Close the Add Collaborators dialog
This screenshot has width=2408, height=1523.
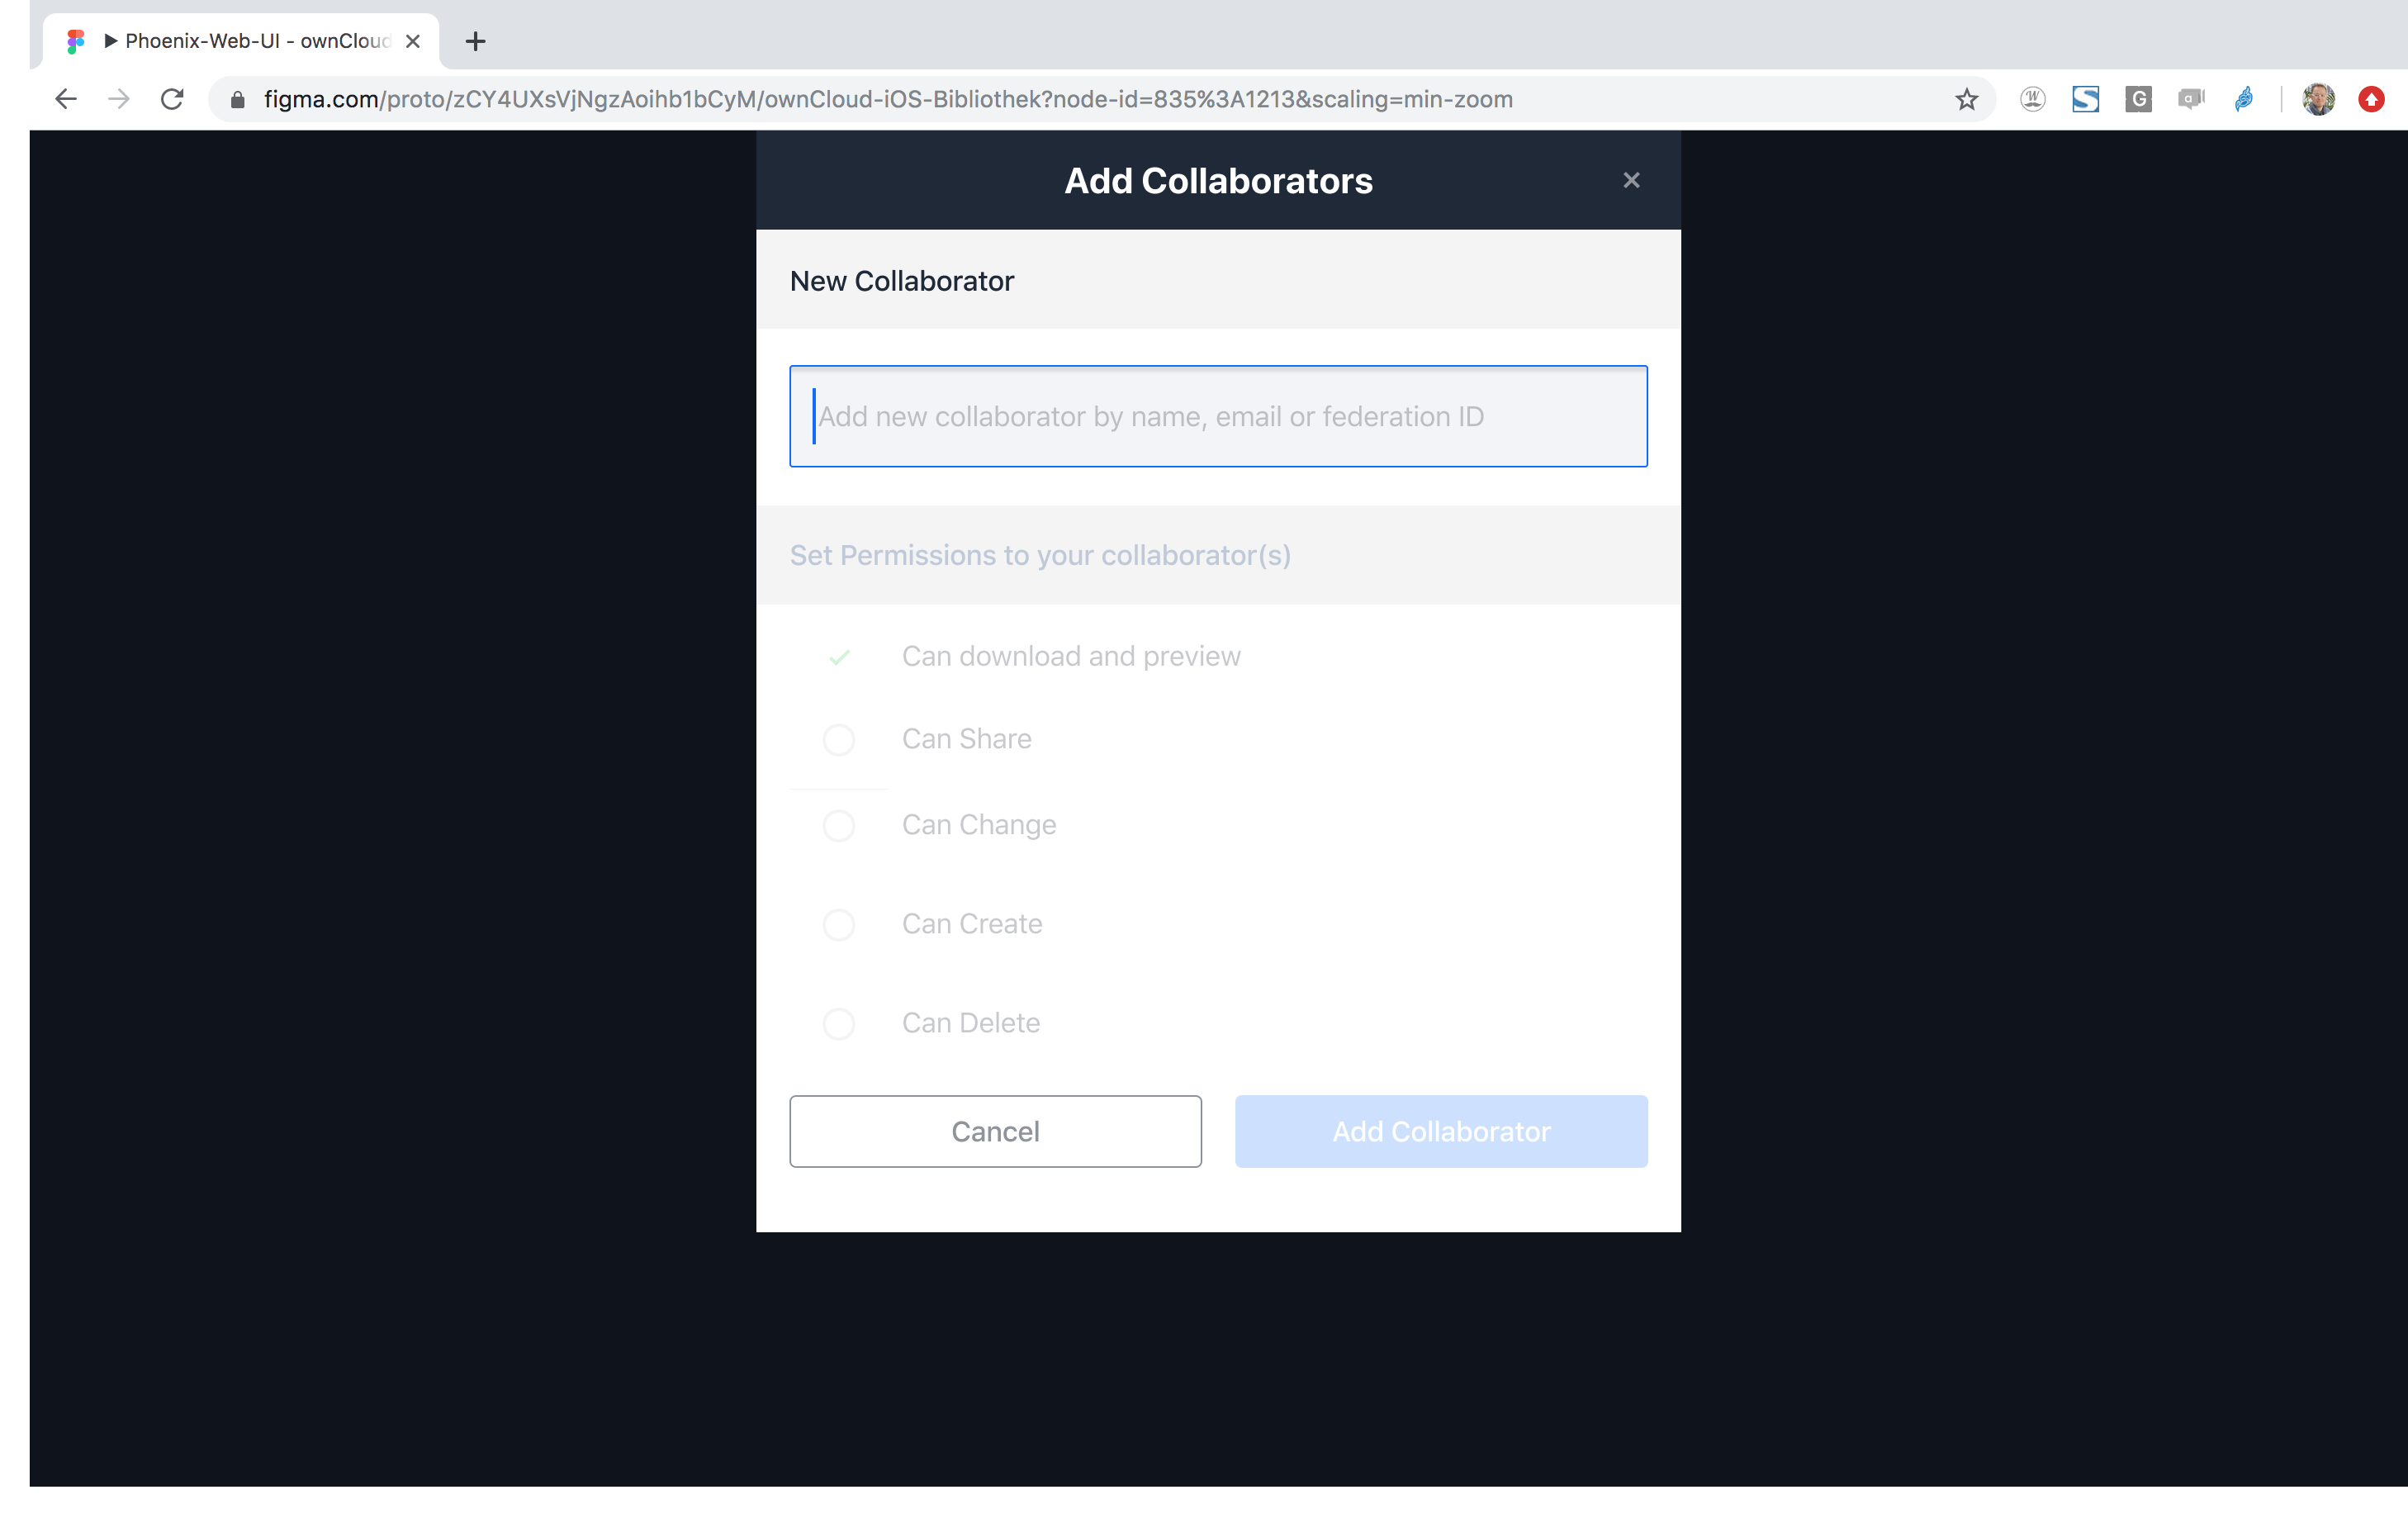point(1631,180)
